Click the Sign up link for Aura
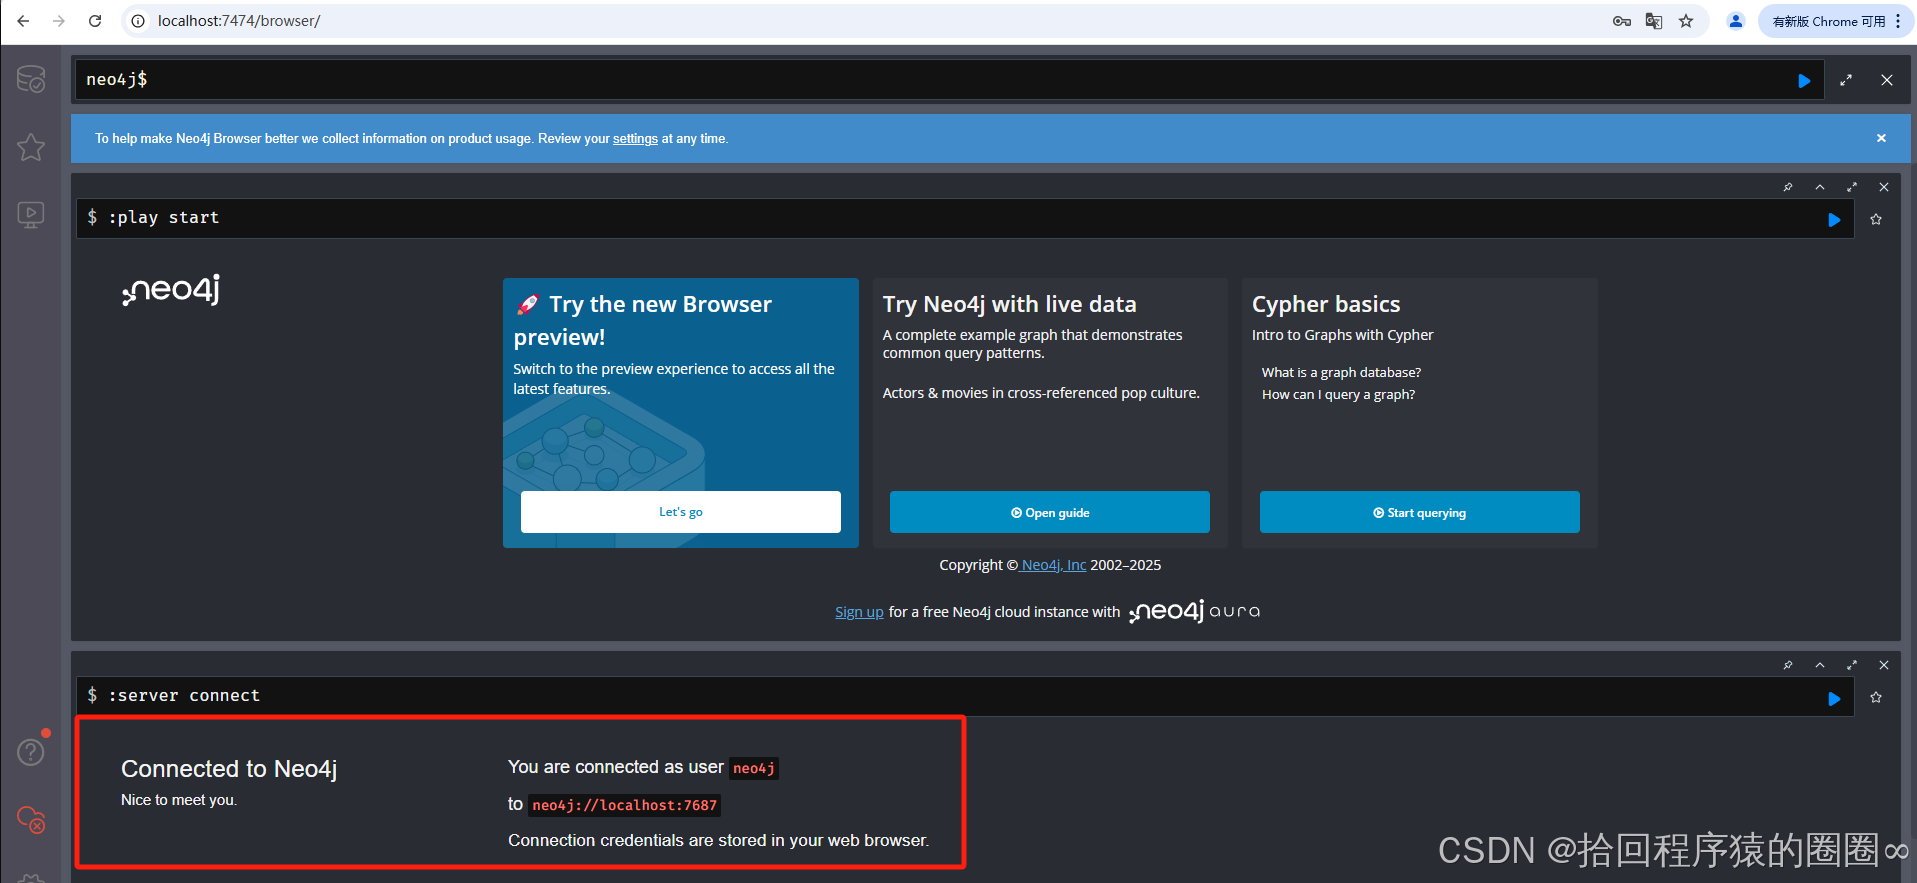 click(859, 612)
